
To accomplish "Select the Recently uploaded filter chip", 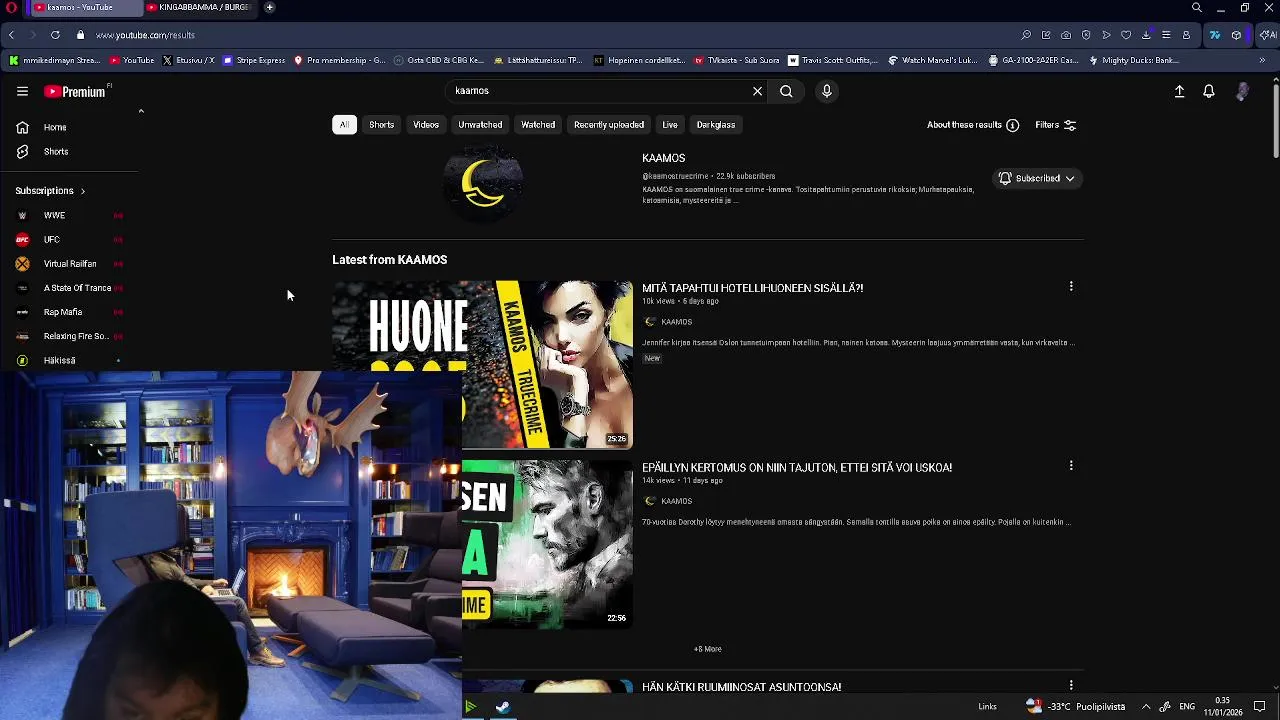I will 609,125.
